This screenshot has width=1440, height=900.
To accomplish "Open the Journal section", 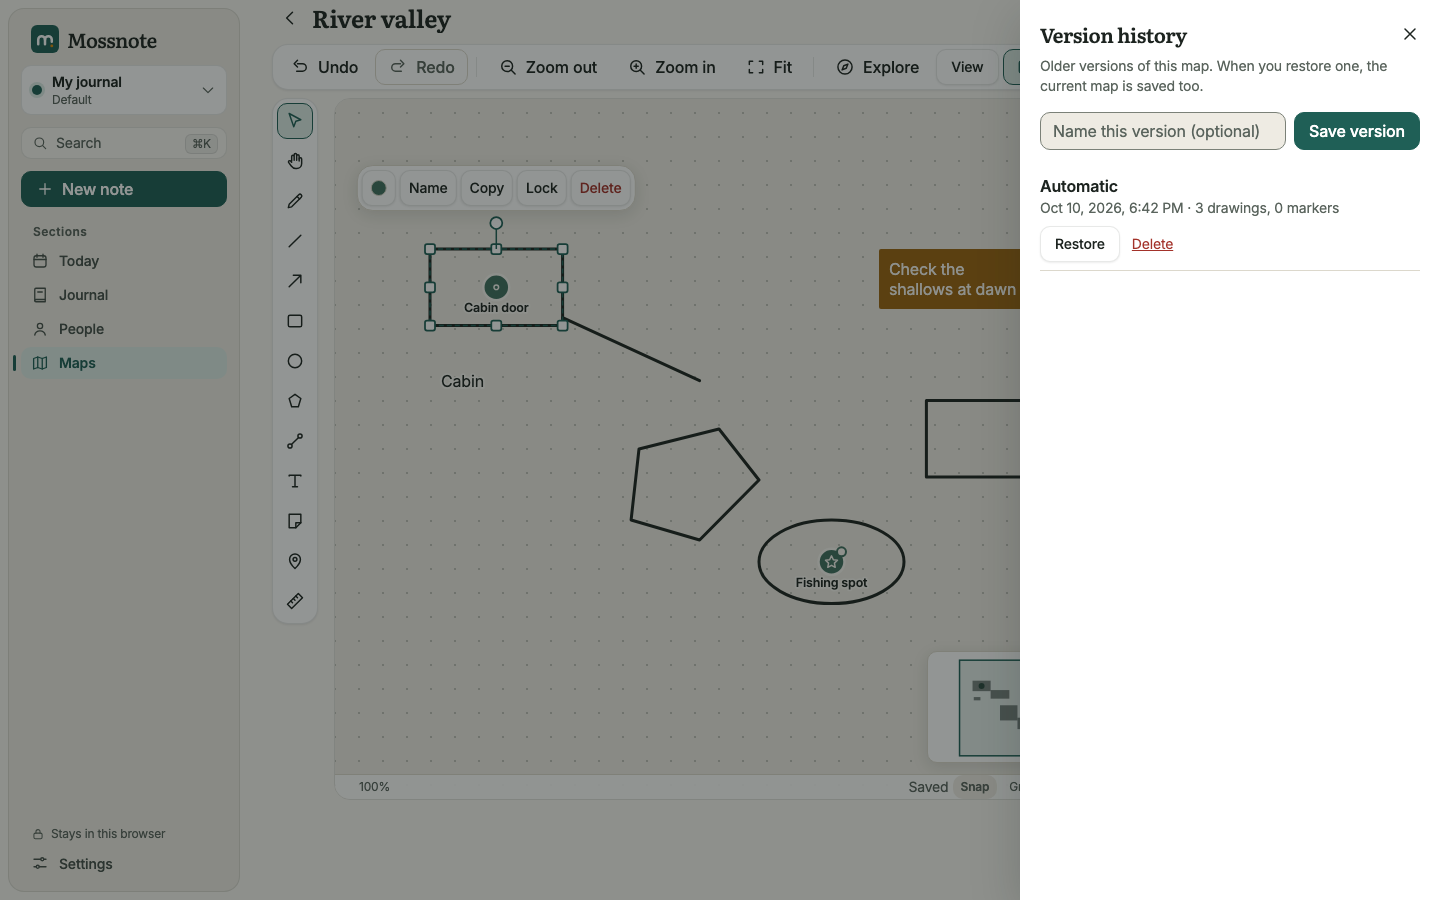I will (124, 295).
